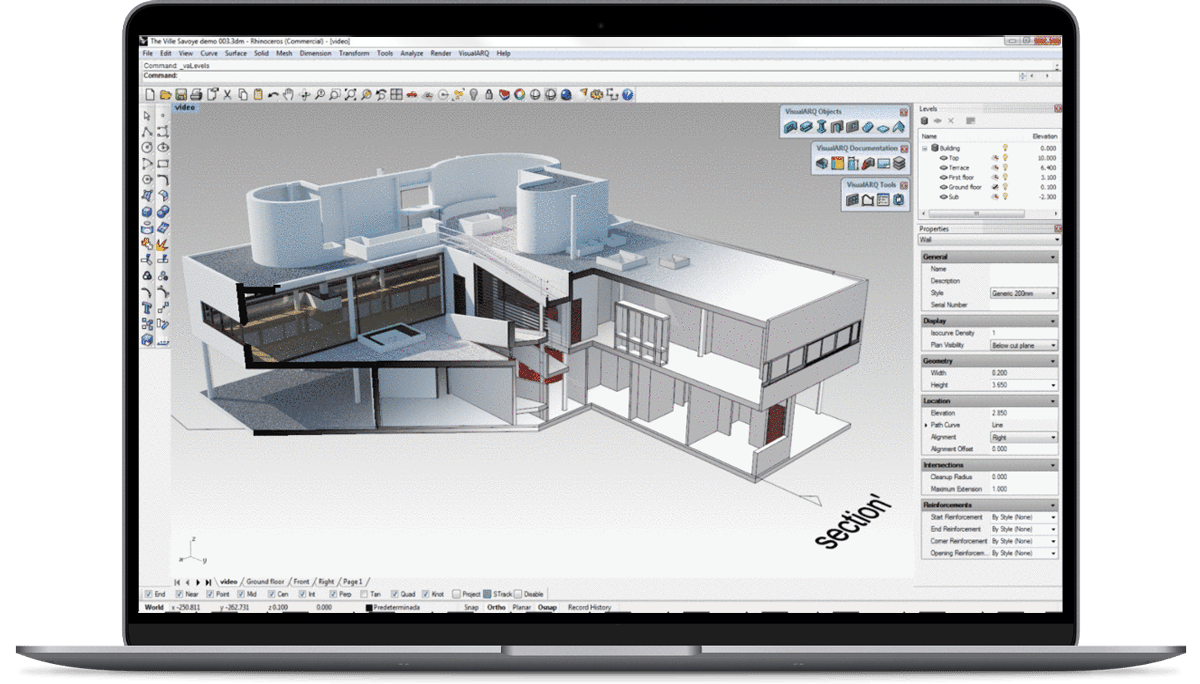Open the Style dropdown showing Generic 200mm
The image size is (1200, 684).
1024,293
